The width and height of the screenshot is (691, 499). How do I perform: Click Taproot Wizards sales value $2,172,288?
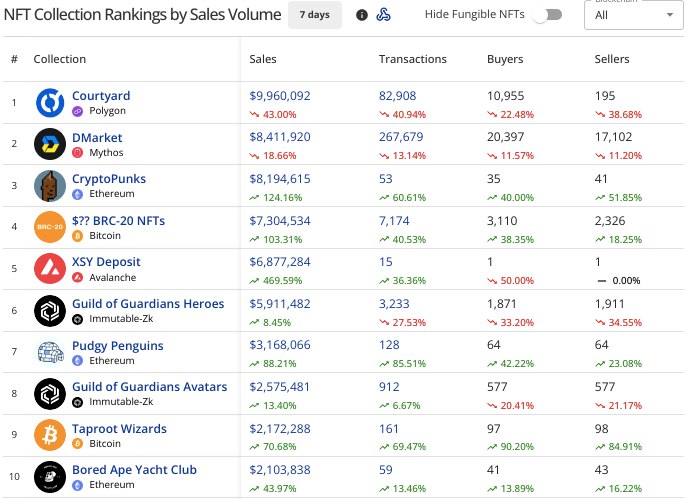tap(280, 428)
